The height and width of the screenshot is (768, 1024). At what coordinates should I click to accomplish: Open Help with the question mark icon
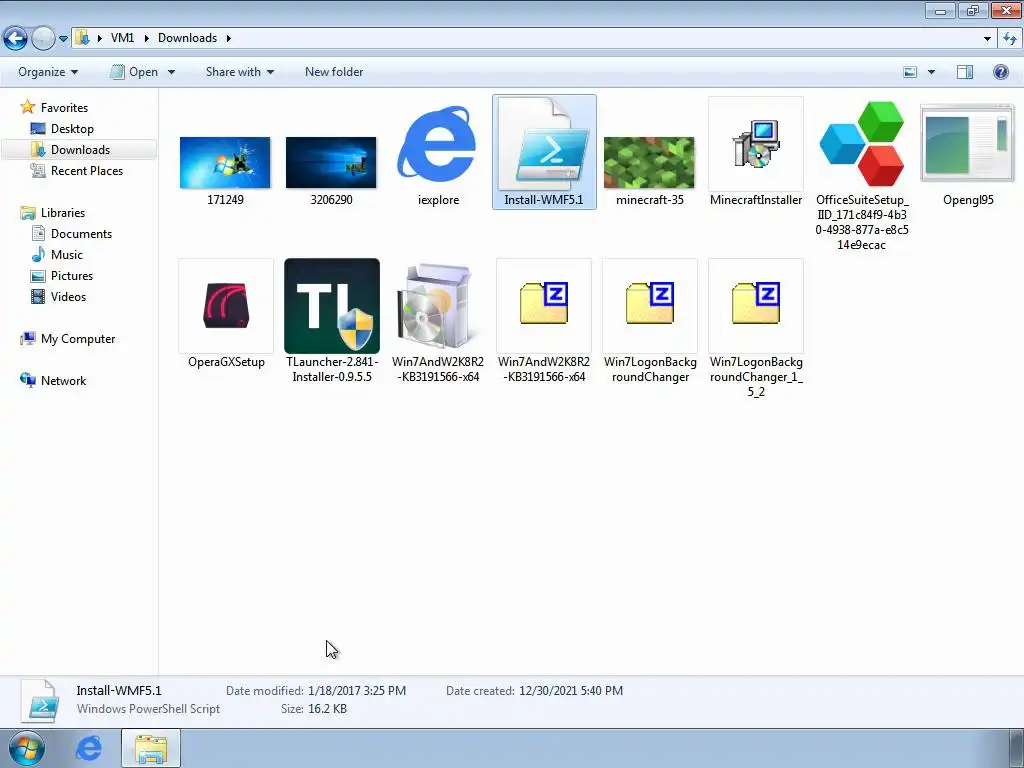[x=1000, y=72]
